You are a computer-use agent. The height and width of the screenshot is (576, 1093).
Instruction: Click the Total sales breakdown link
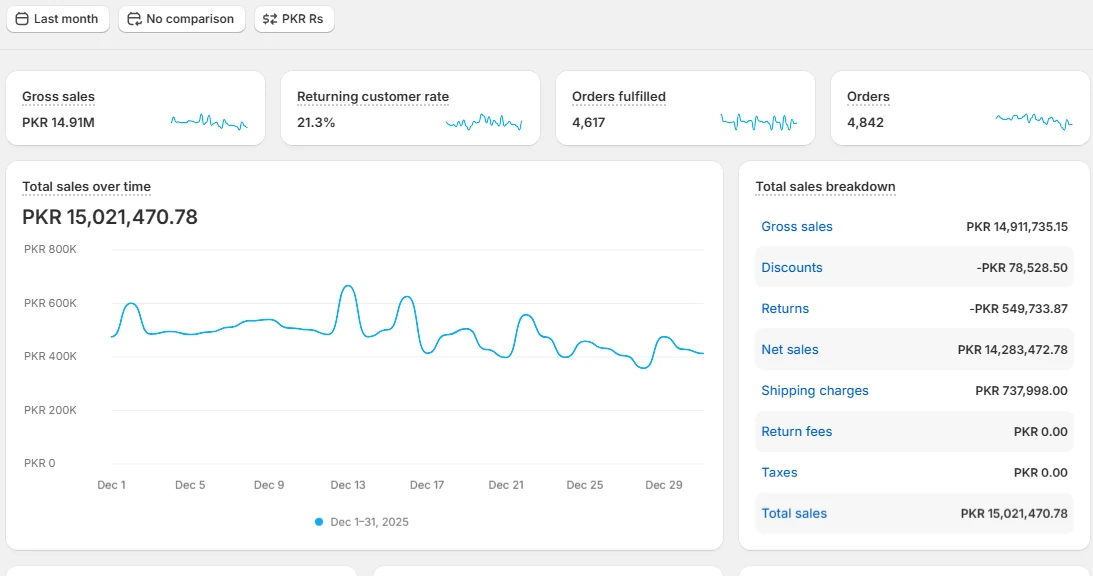794,514
